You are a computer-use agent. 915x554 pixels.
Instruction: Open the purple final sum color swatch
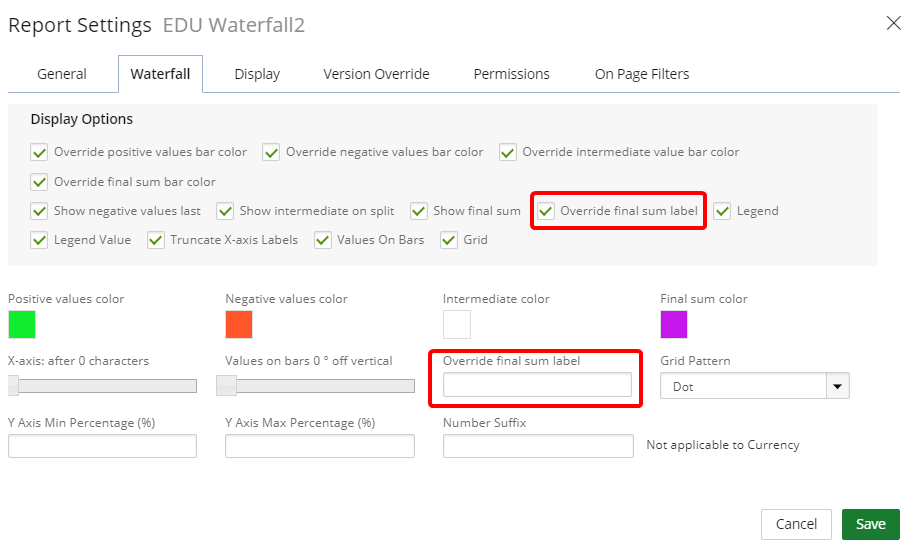click(674, 325)
